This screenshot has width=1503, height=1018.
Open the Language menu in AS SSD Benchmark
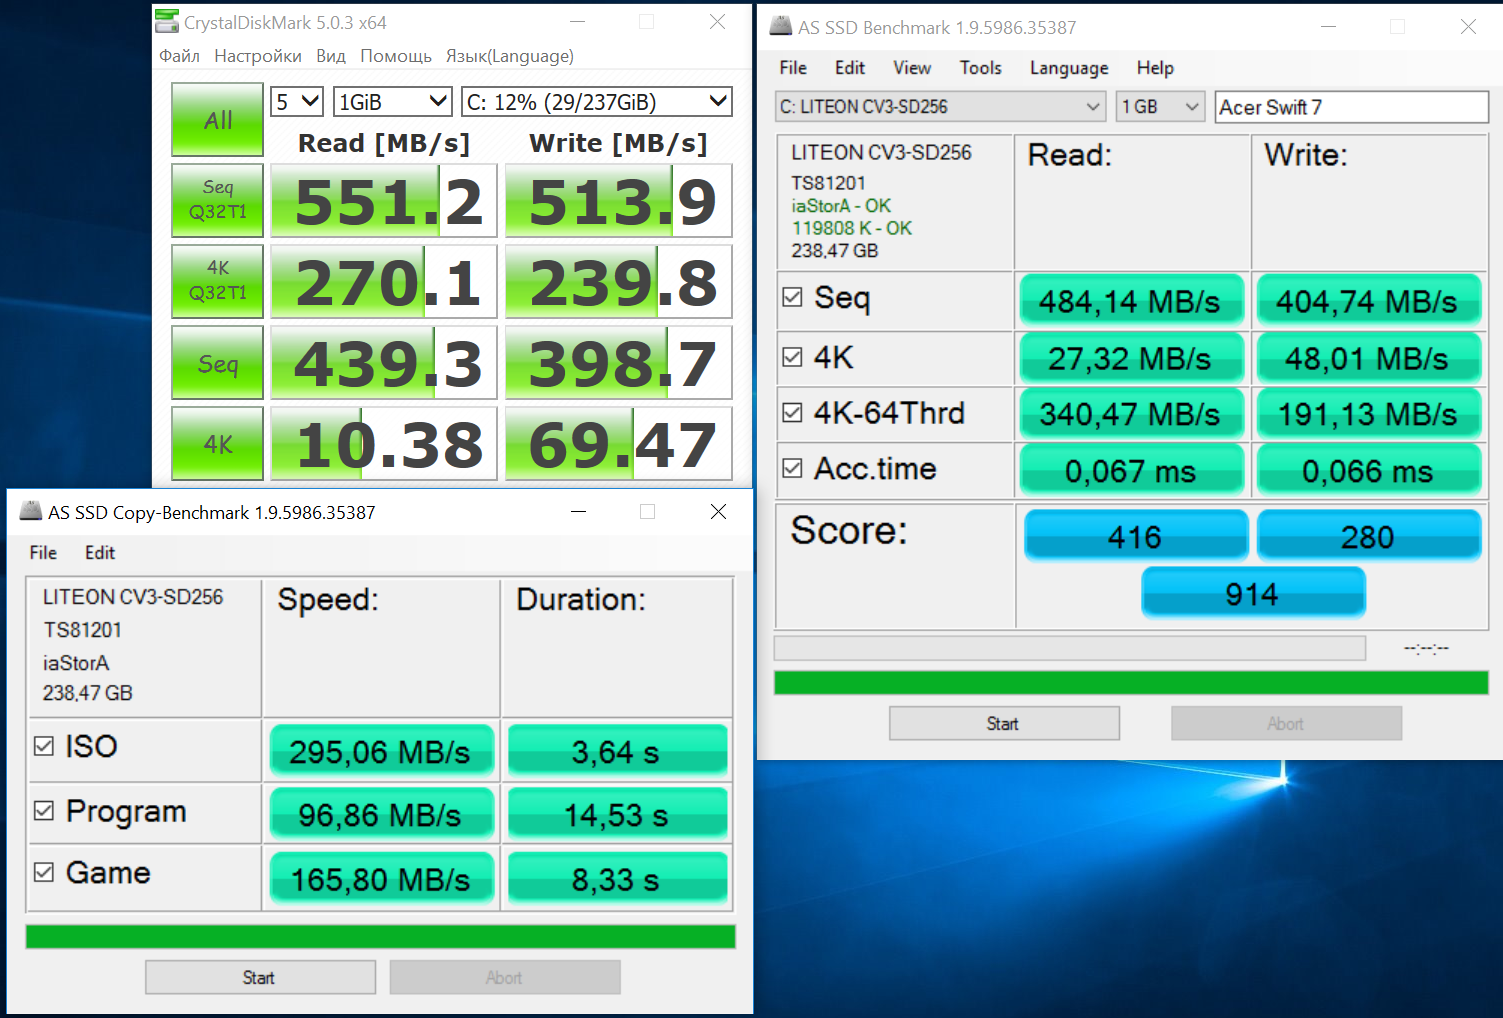pos(1069,68)
